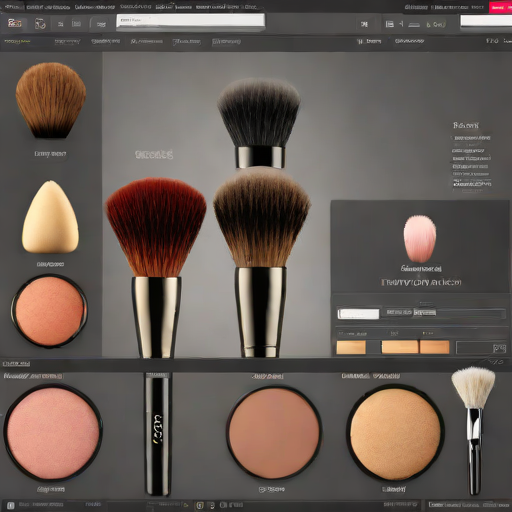Click the white text field in right panel
Image resolution: width=512 pixels, height=512 pixels.
358,314
